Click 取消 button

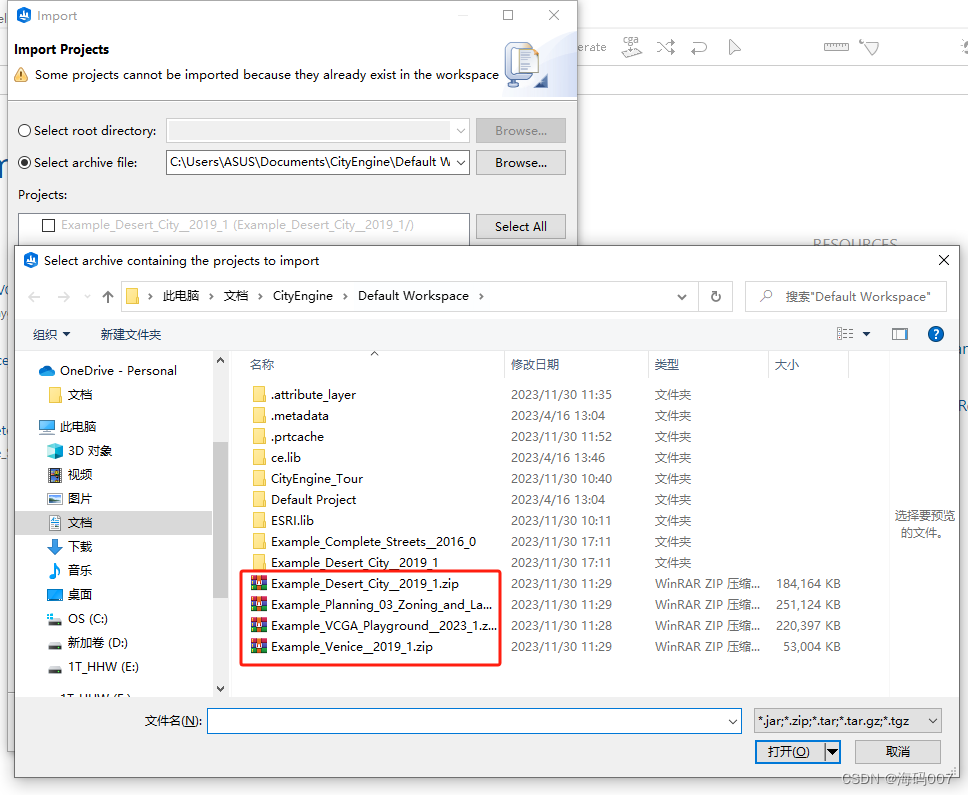898,752
